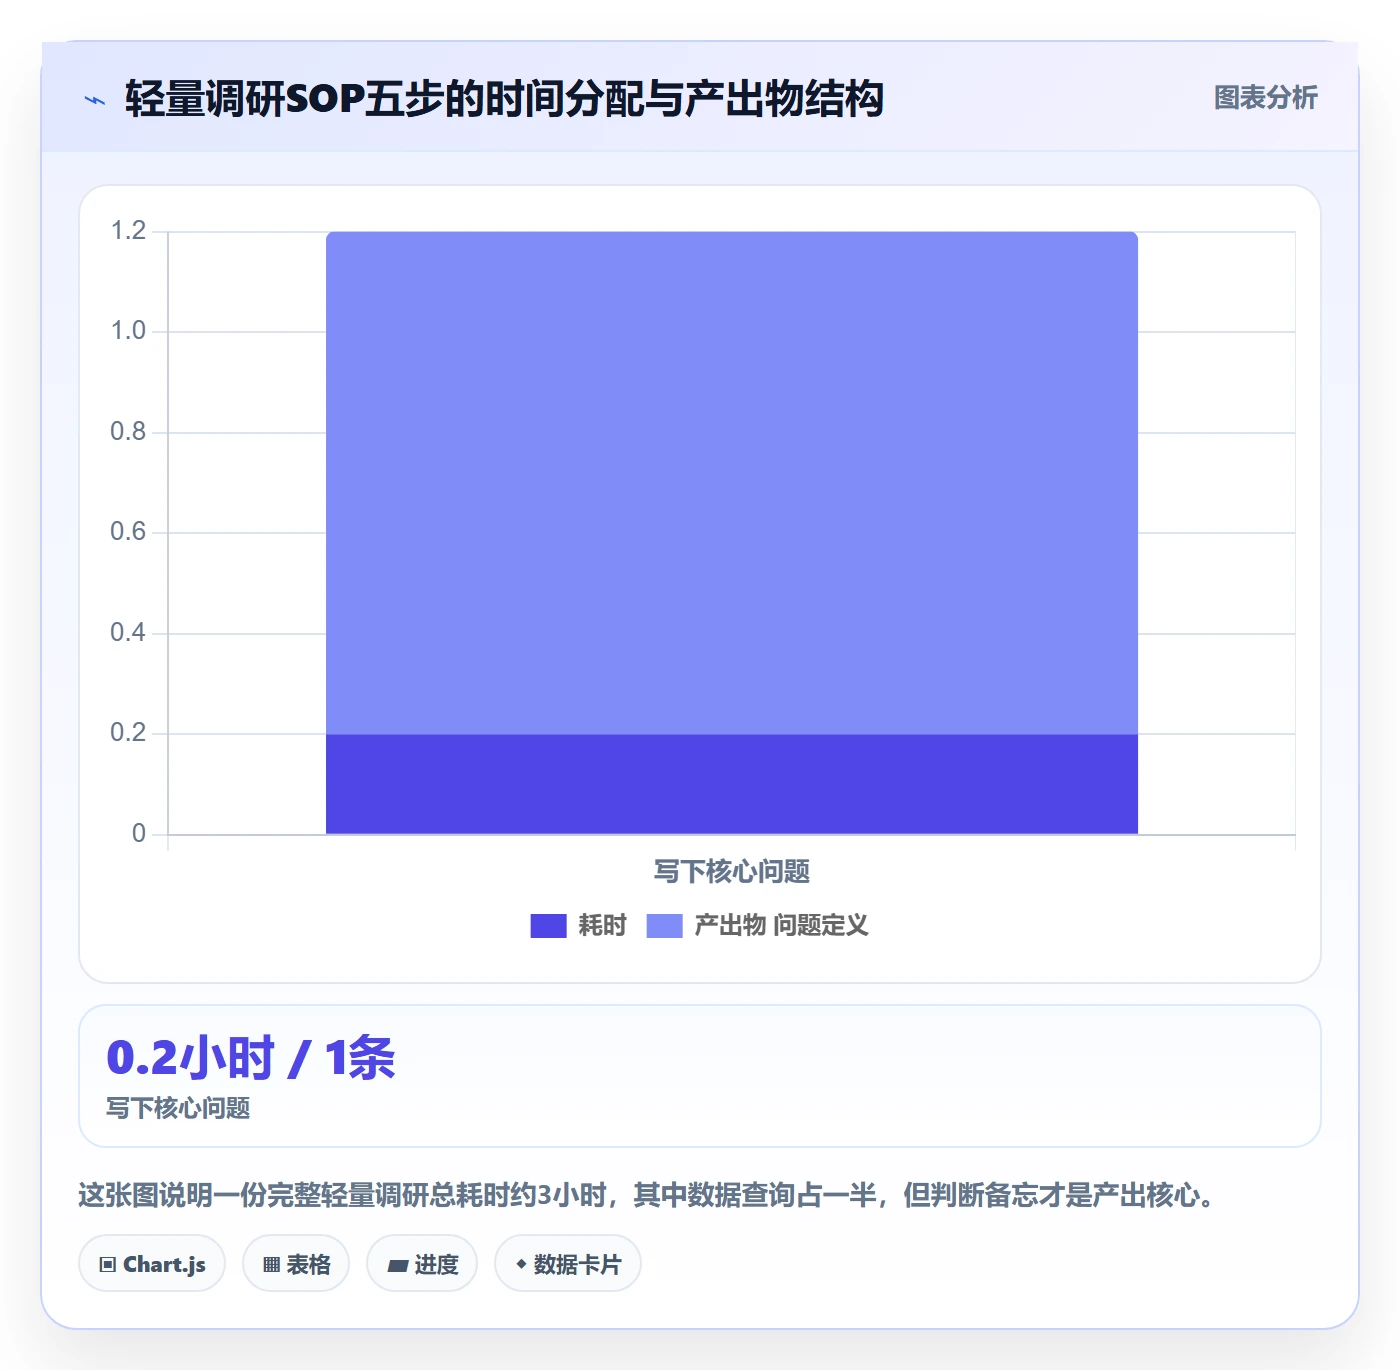This screenshot has height=1370, width=1400.
Task: Select the Chart.js tag
Action: click(152, 1264)
